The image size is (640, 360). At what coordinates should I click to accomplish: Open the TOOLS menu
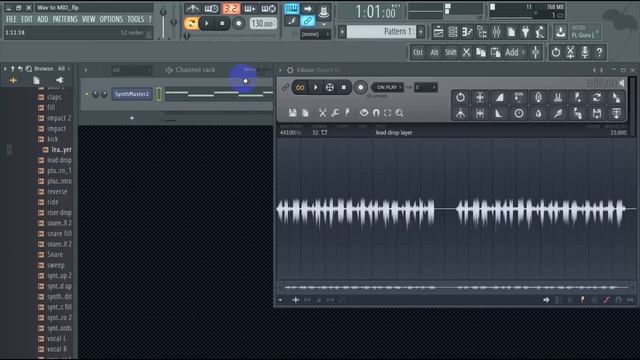pos(136,19)
